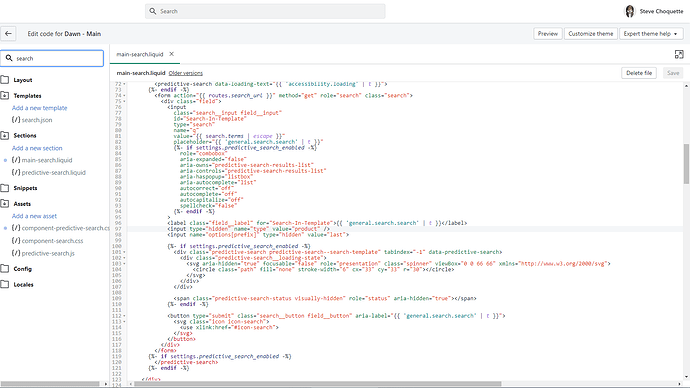Click Add a new section link

37,148
